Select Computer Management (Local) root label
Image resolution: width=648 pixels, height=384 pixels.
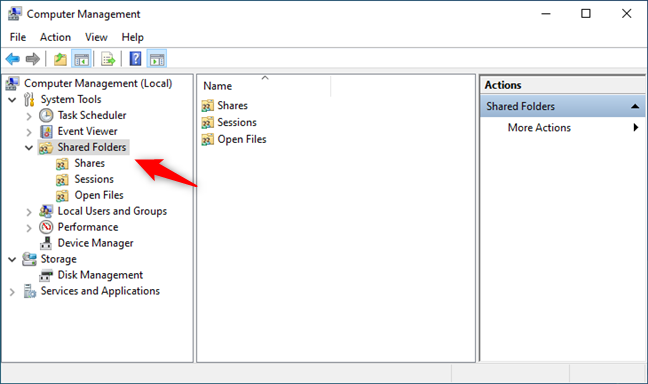pyautogui.click(x=98, y=83)
